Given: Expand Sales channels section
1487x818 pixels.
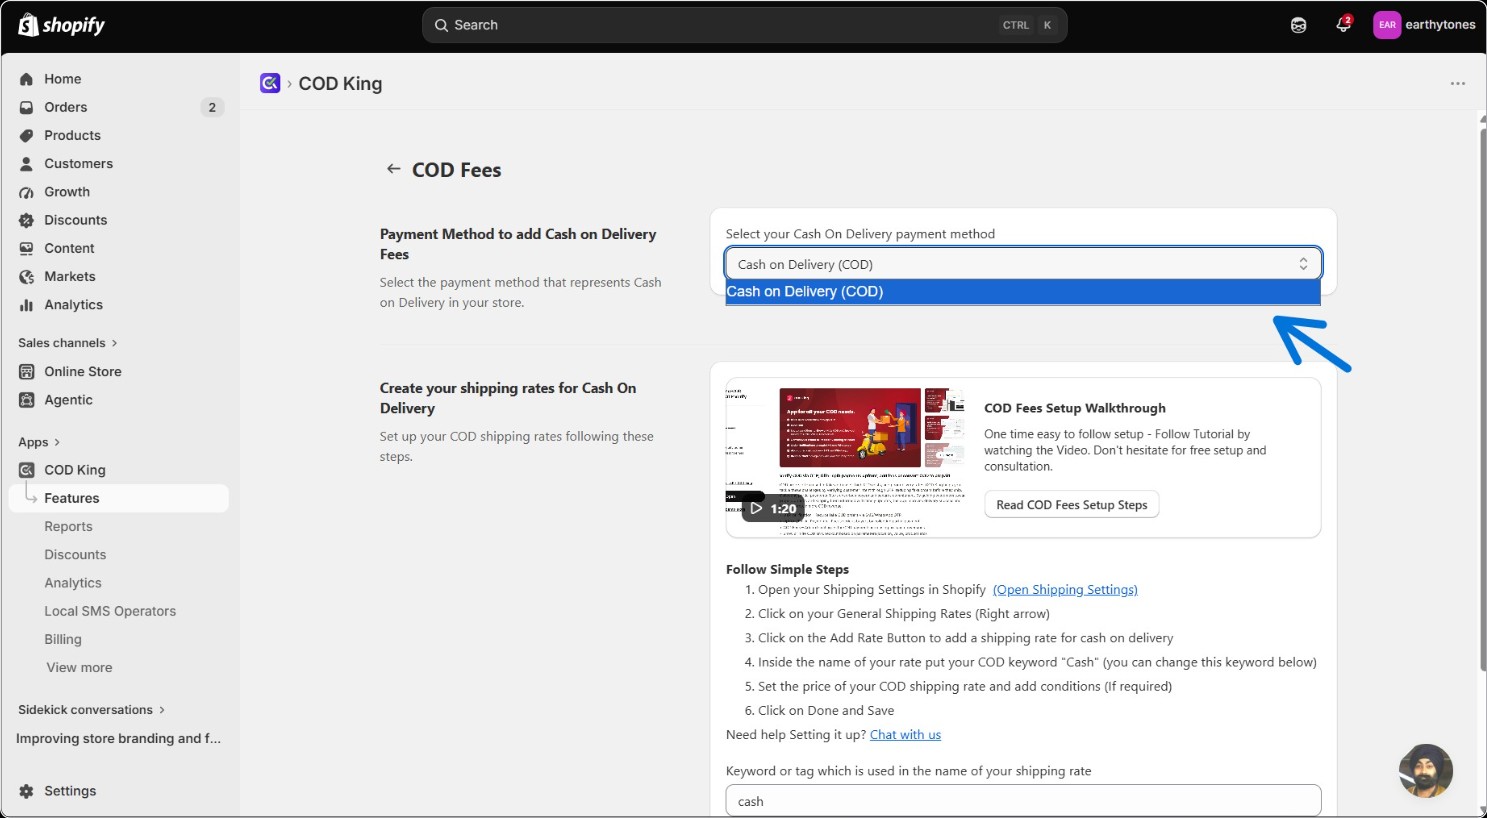Looking at the screenshot, I should 68,343.
